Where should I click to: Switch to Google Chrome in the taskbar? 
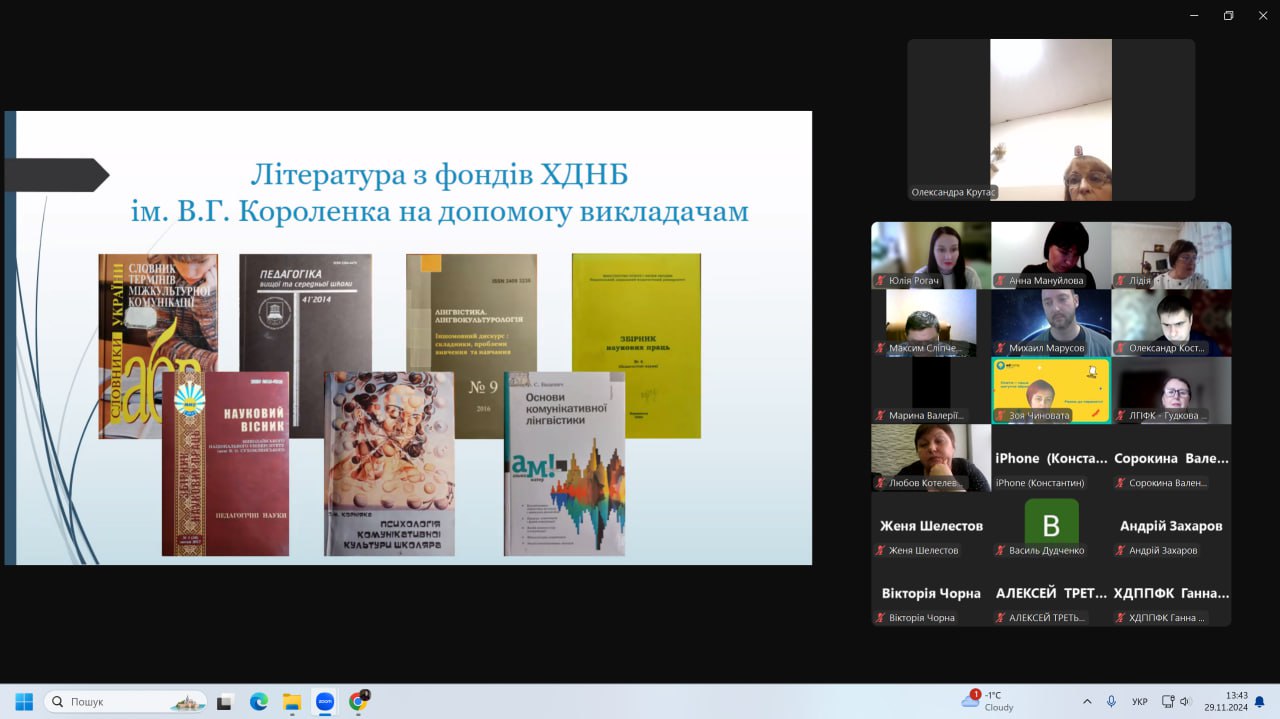[x=357, y=702]
